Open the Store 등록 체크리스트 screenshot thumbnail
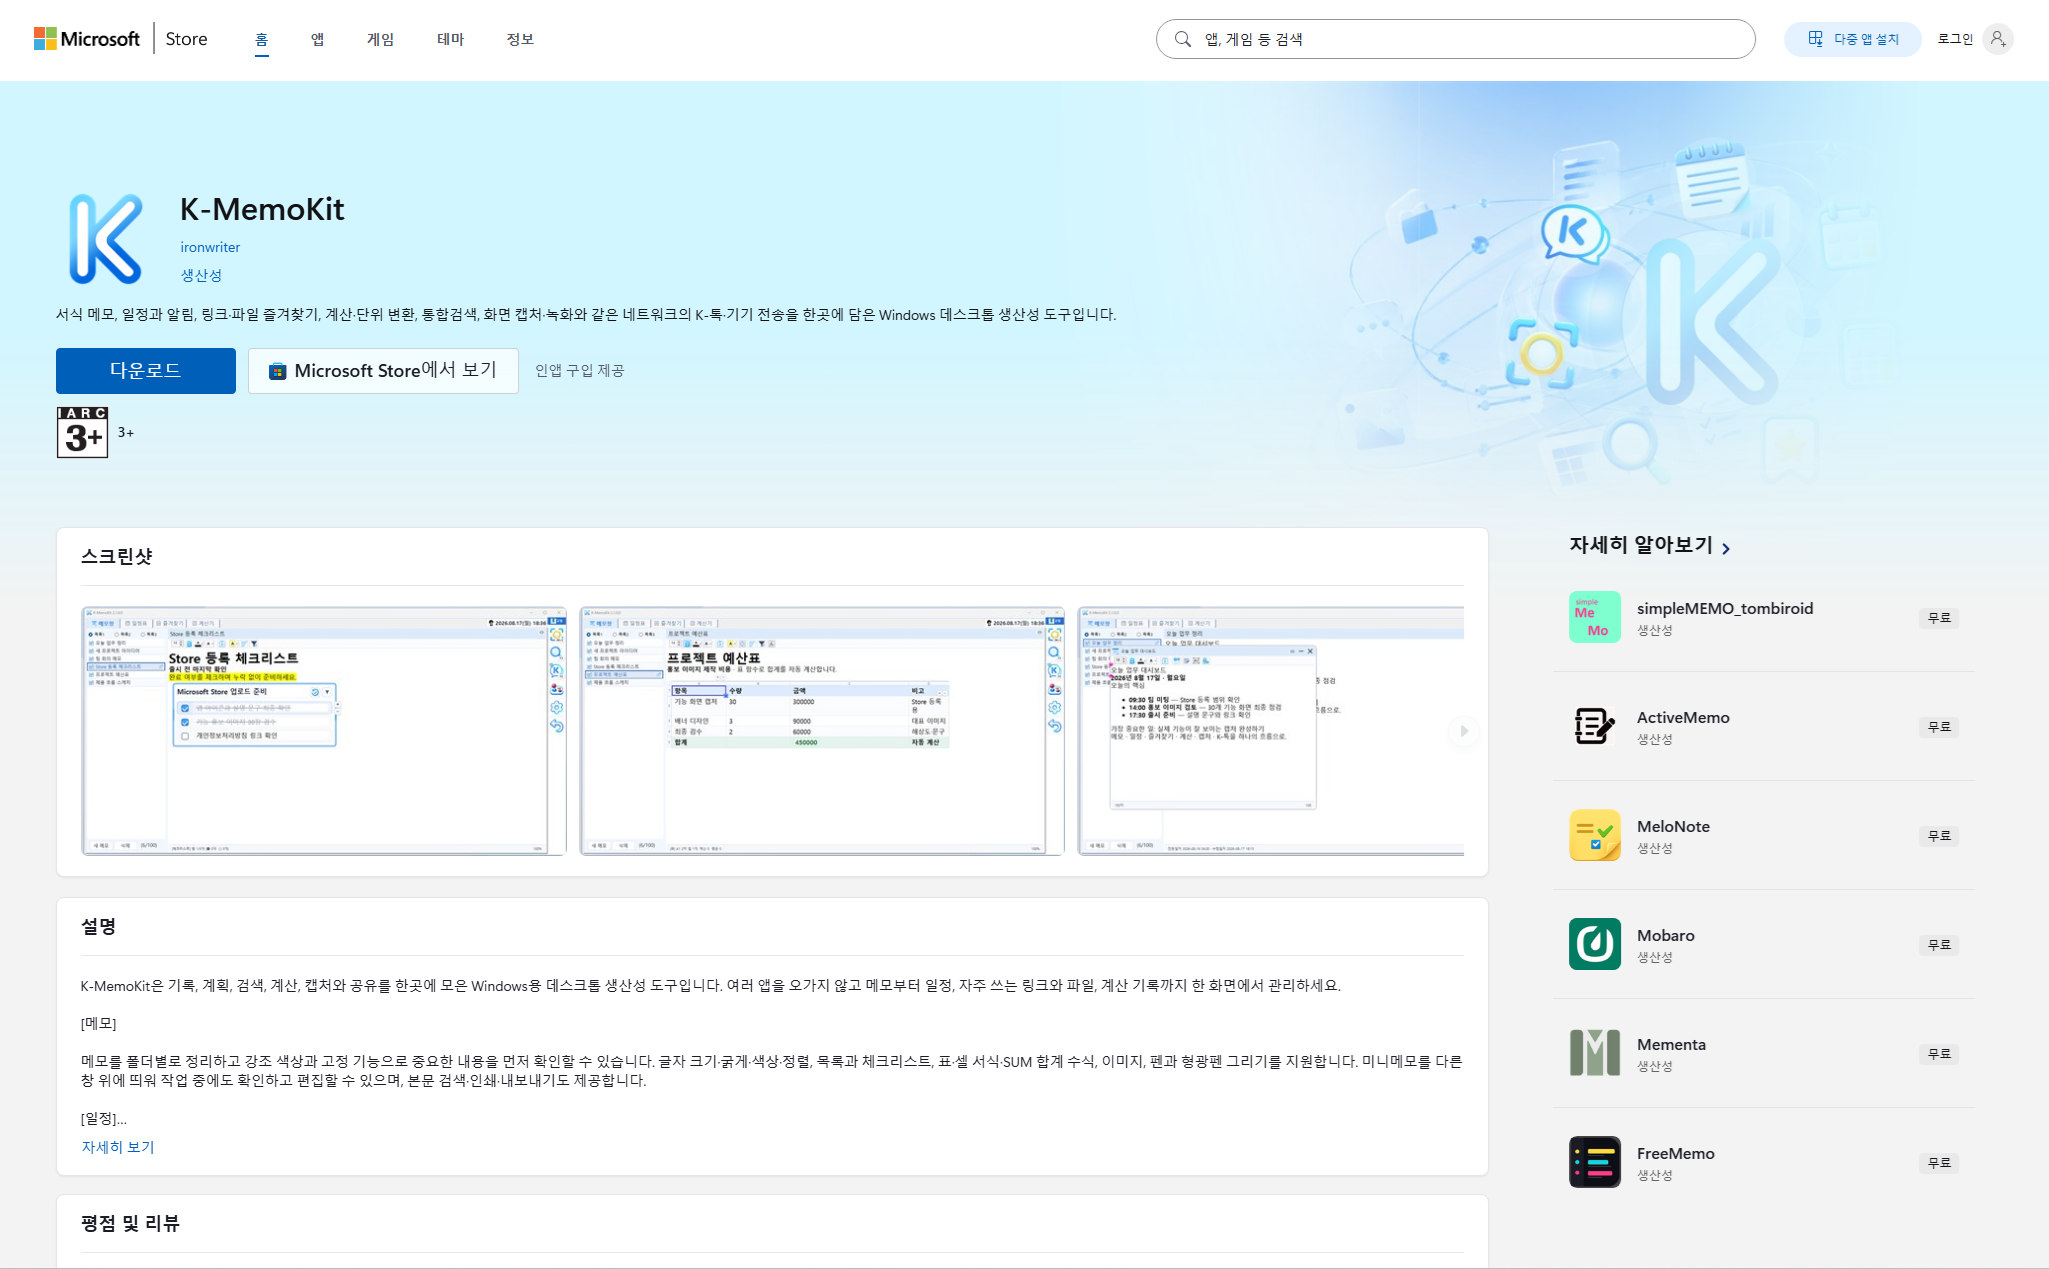Viewport: 2049px width, 1269px height. [324, 731]
